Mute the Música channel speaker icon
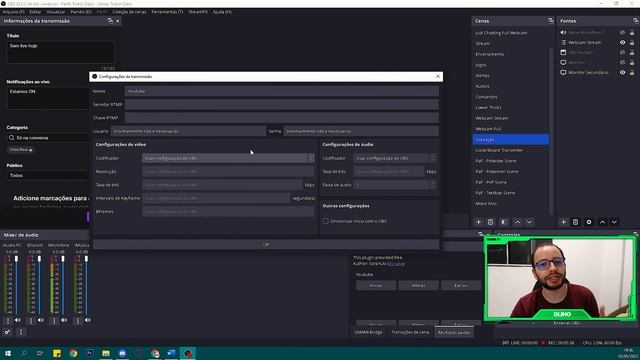The image size is (640, 360). (x=88, y=320)
